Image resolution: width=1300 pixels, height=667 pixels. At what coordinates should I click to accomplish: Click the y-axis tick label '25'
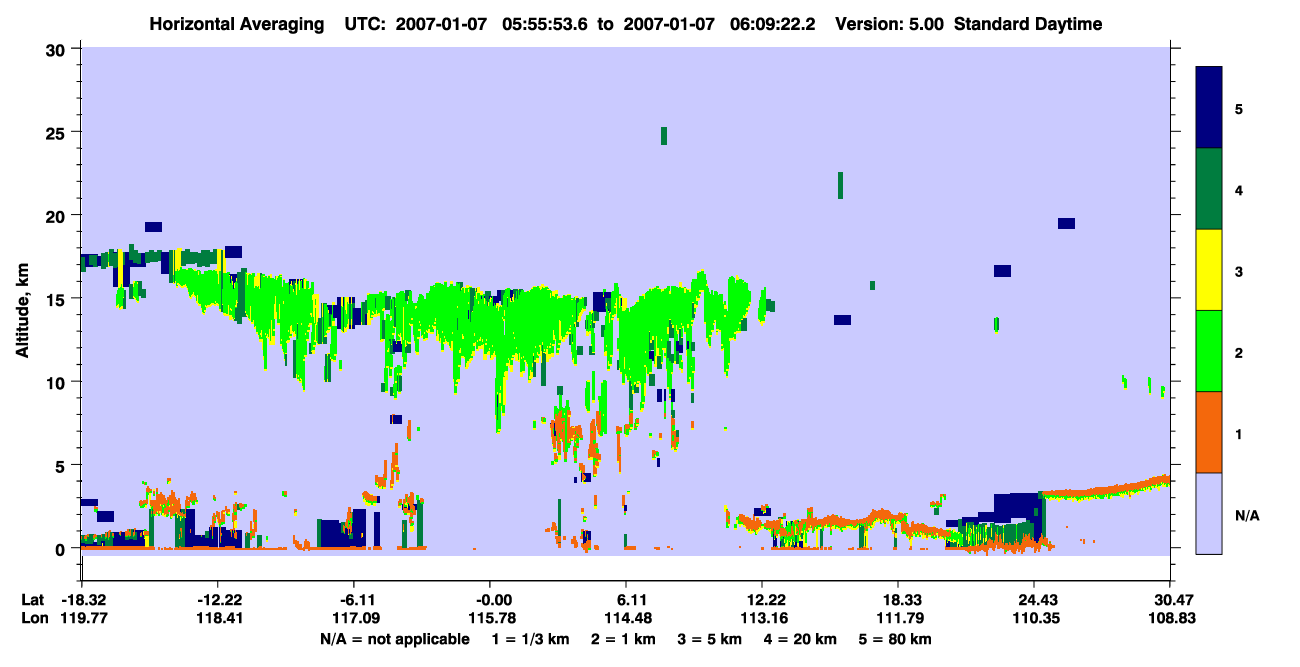pos(58,132)
